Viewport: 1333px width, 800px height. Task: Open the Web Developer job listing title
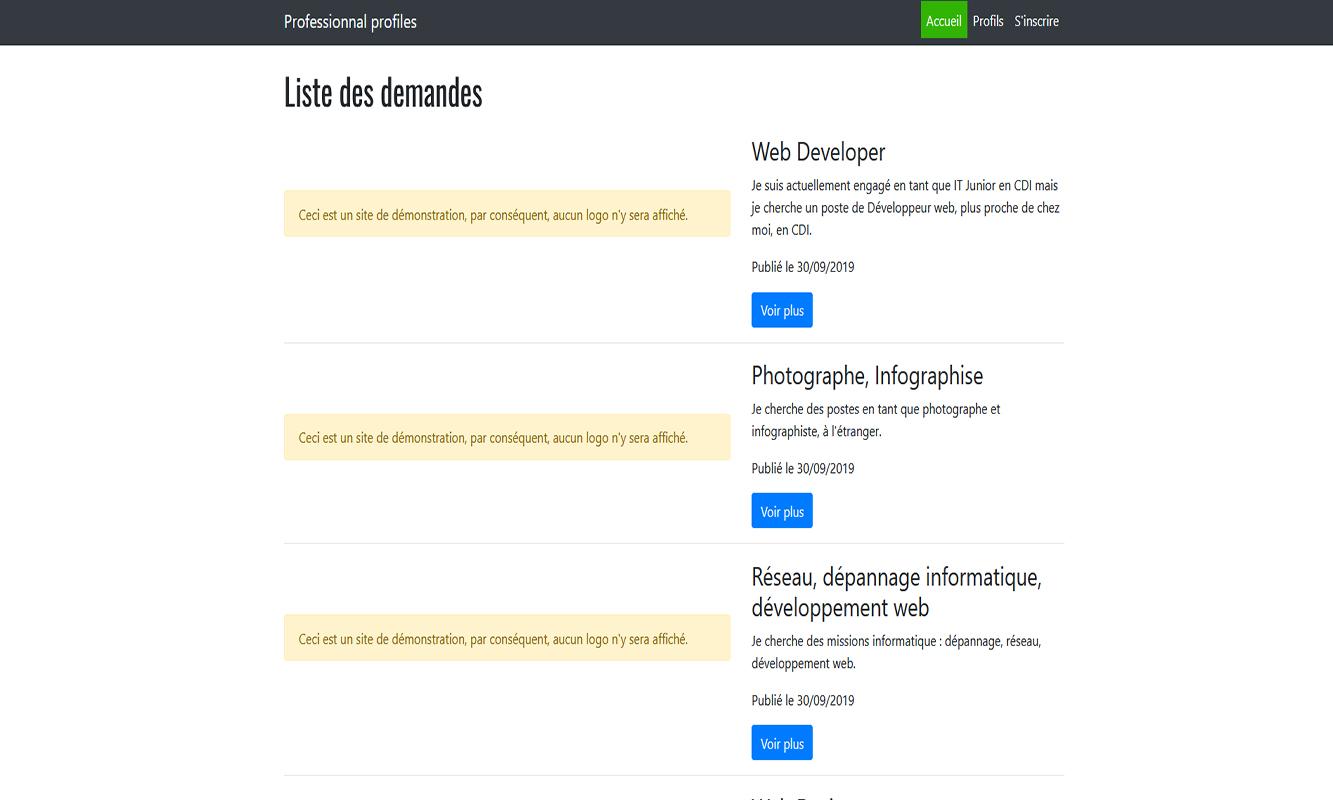[818, 152]
